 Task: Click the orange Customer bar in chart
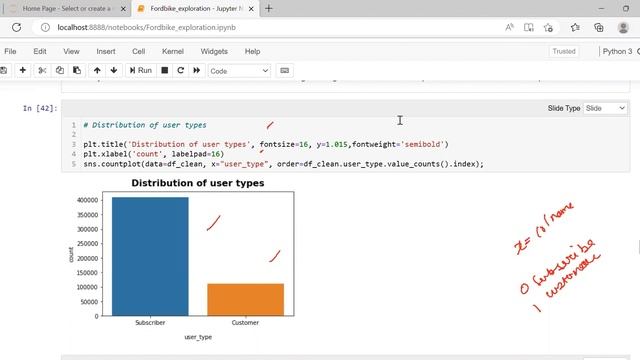[x=245, y=300]
